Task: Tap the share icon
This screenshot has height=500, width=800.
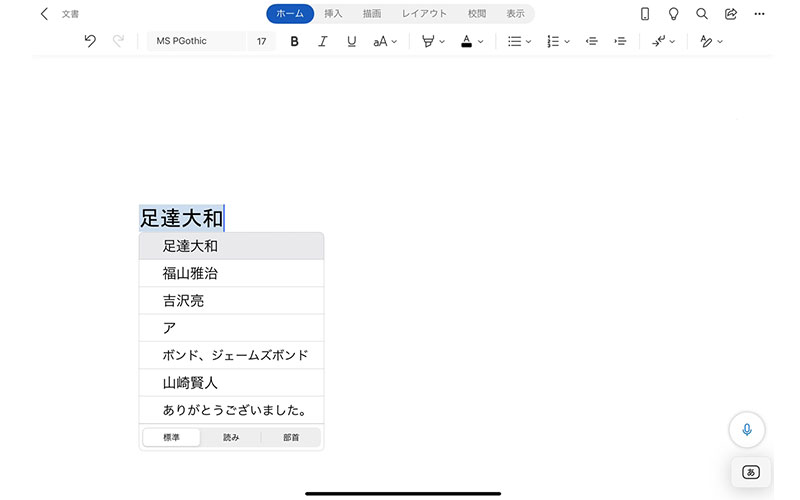Action: tap(731, 14)
